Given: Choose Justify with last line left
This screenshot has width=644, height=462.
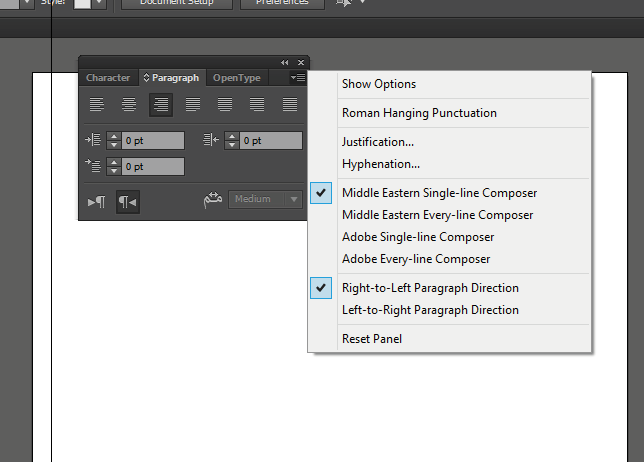Looking at the screenshot, I should (193, 104).
